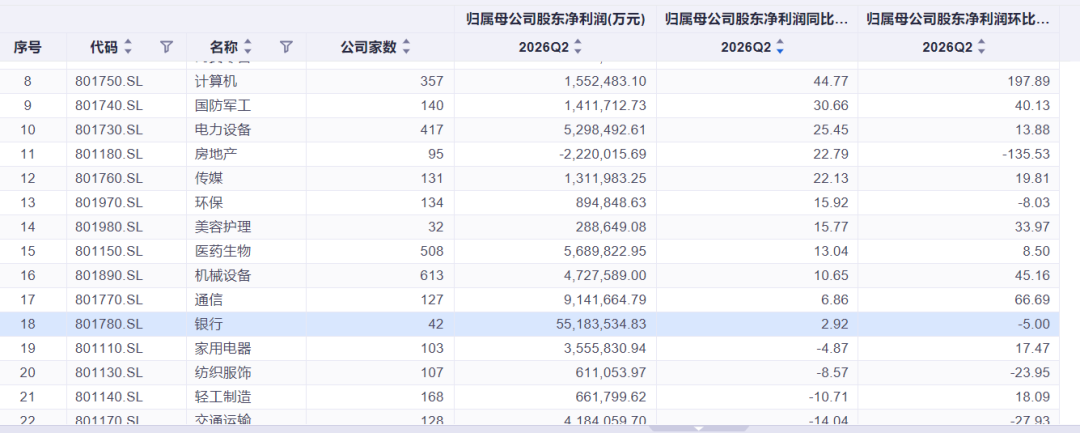The image size is (1080, 433).
Task: Click year-over-year value -10.71
Action: (x=829, y=397)
